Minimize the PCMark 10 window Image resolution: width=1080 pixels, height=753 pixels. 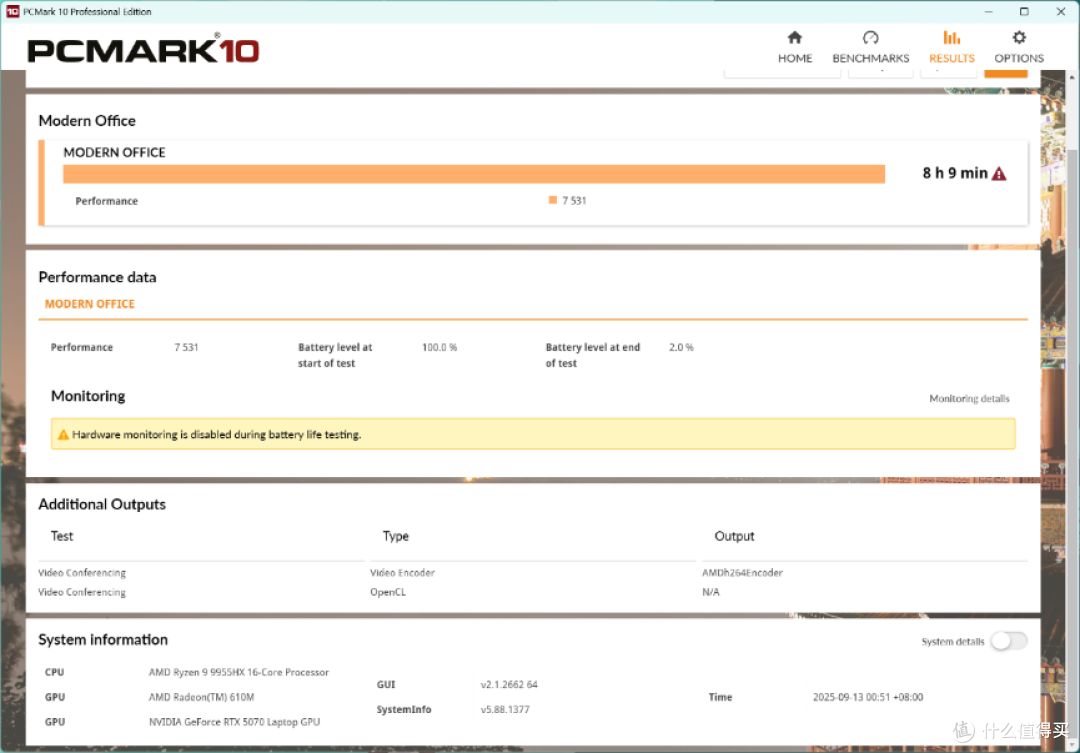[988, 12]
